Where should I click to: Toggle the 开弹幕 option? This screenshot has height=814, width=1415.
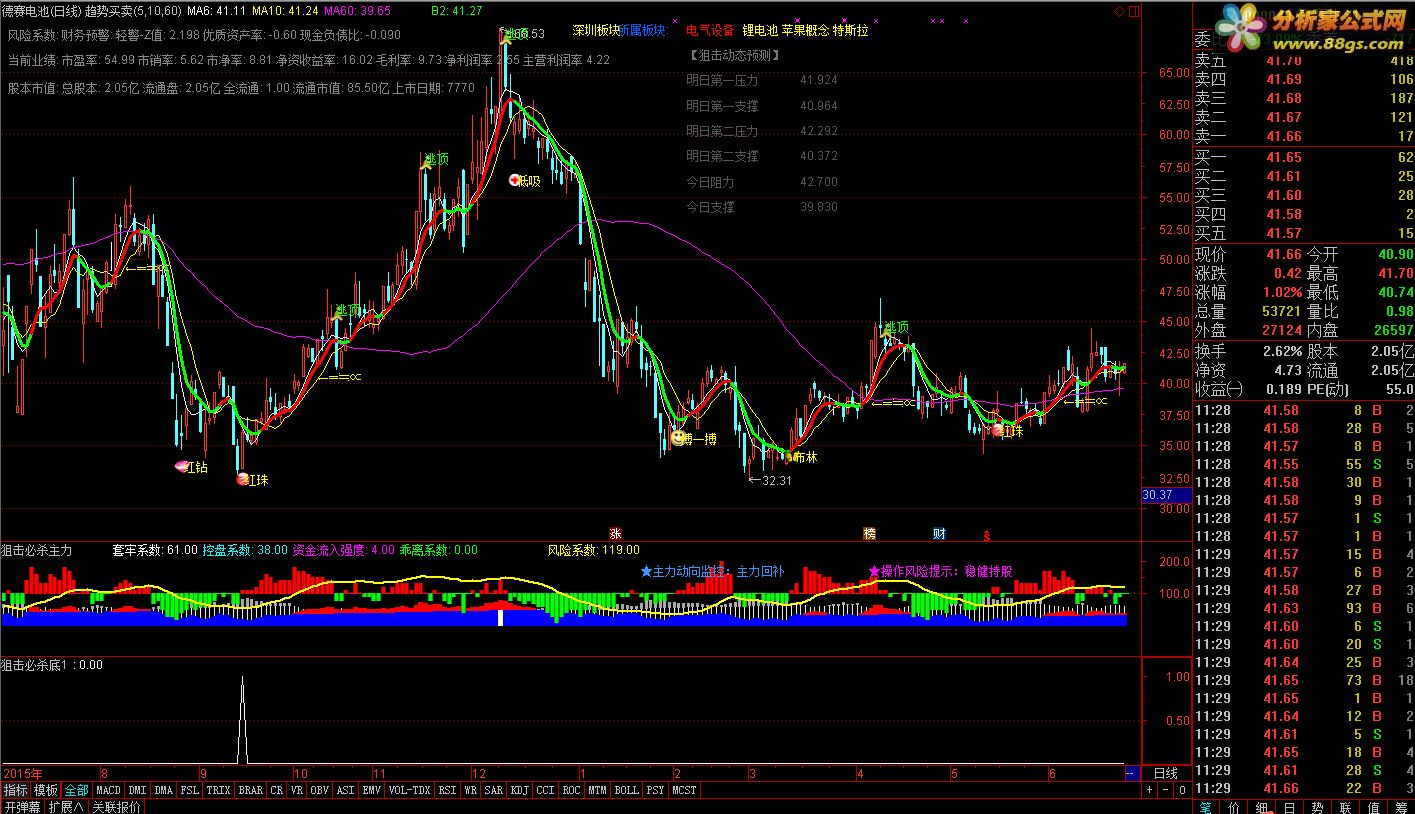21,806
